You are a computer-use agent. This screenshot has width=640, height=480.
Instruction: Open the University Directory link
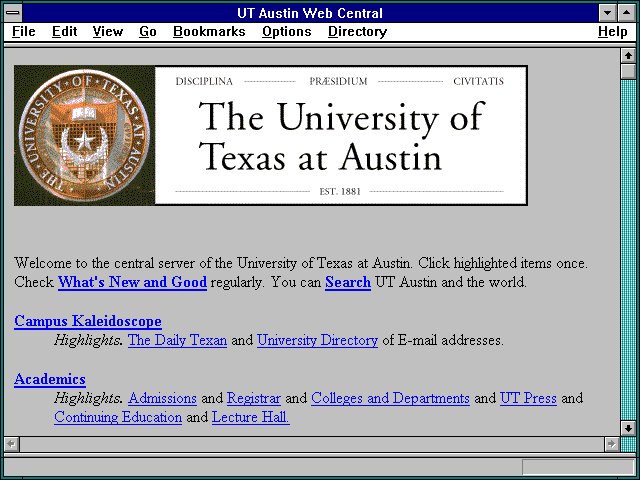pyautogui.click(x=317, y=340)
